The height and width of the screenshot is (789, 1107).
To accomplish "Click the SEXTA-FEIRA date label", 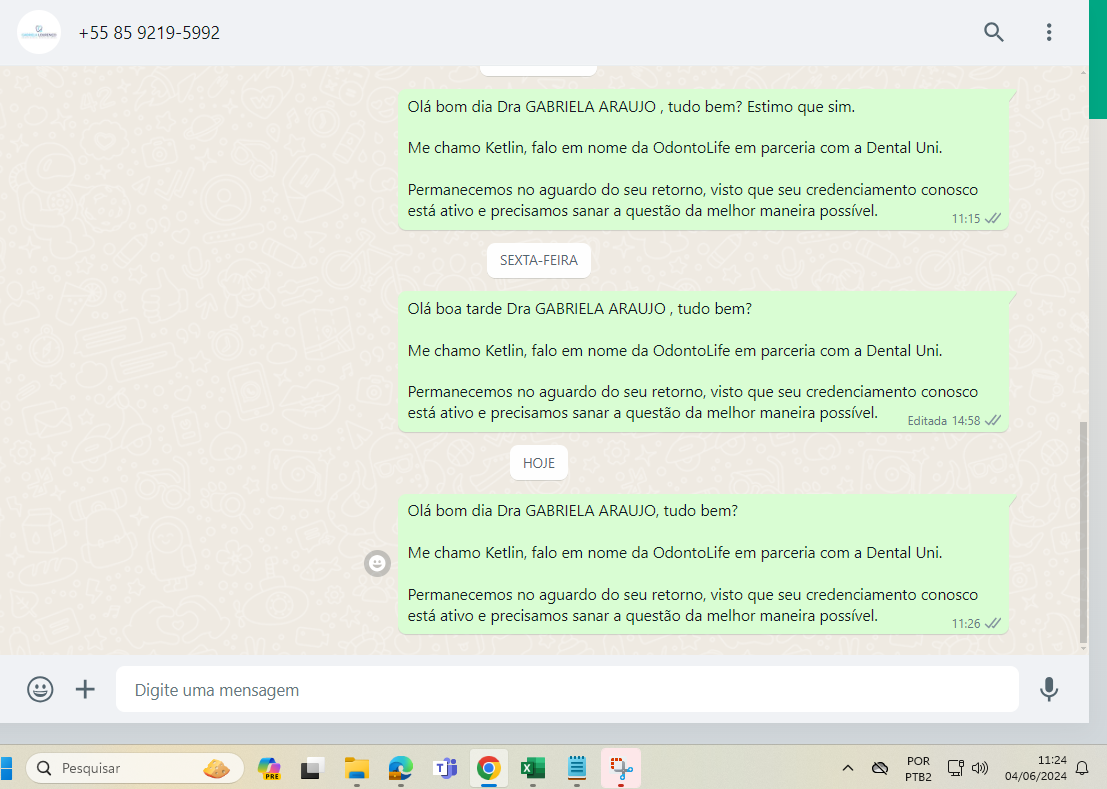I will [539, 260].
